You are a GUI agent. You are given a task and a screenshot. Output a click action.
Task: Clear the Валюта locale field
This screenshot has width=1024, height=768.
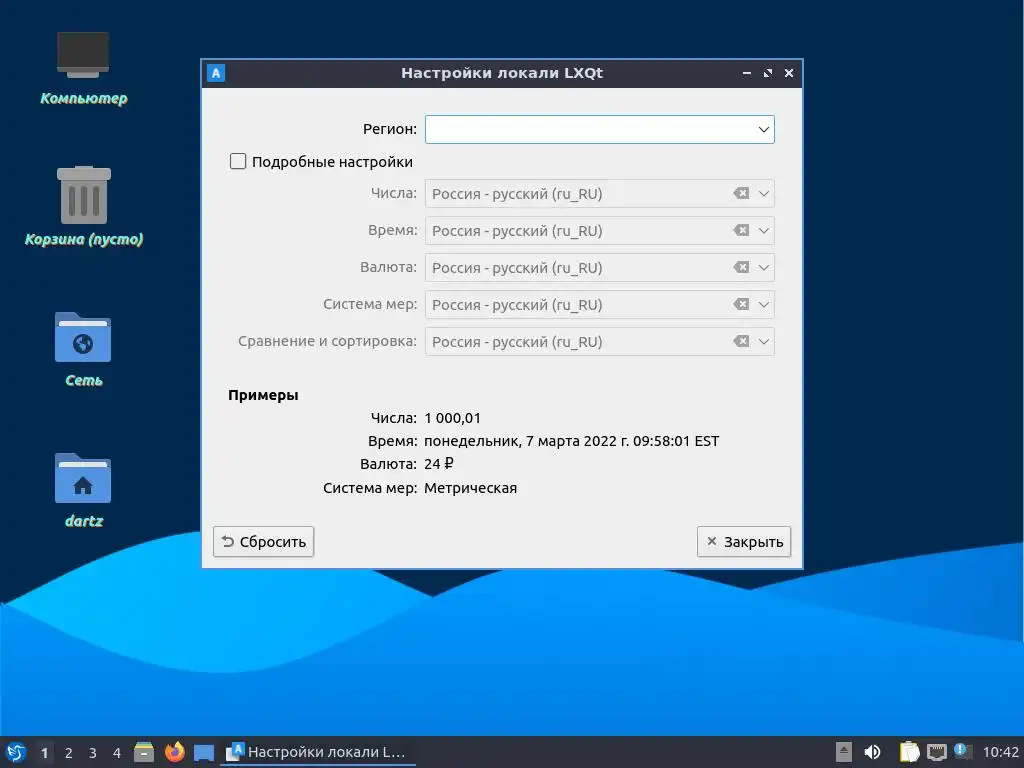pos(741,267)
